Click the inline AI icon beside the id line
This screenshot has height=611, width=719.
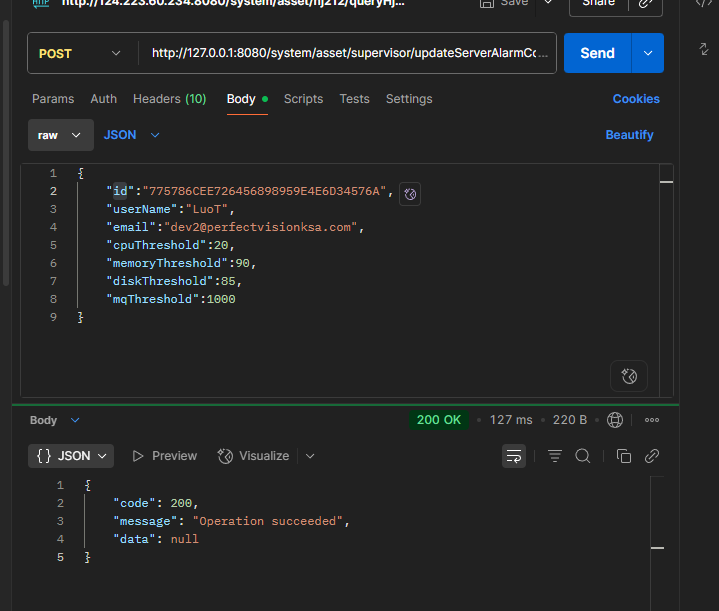[410, 194]
